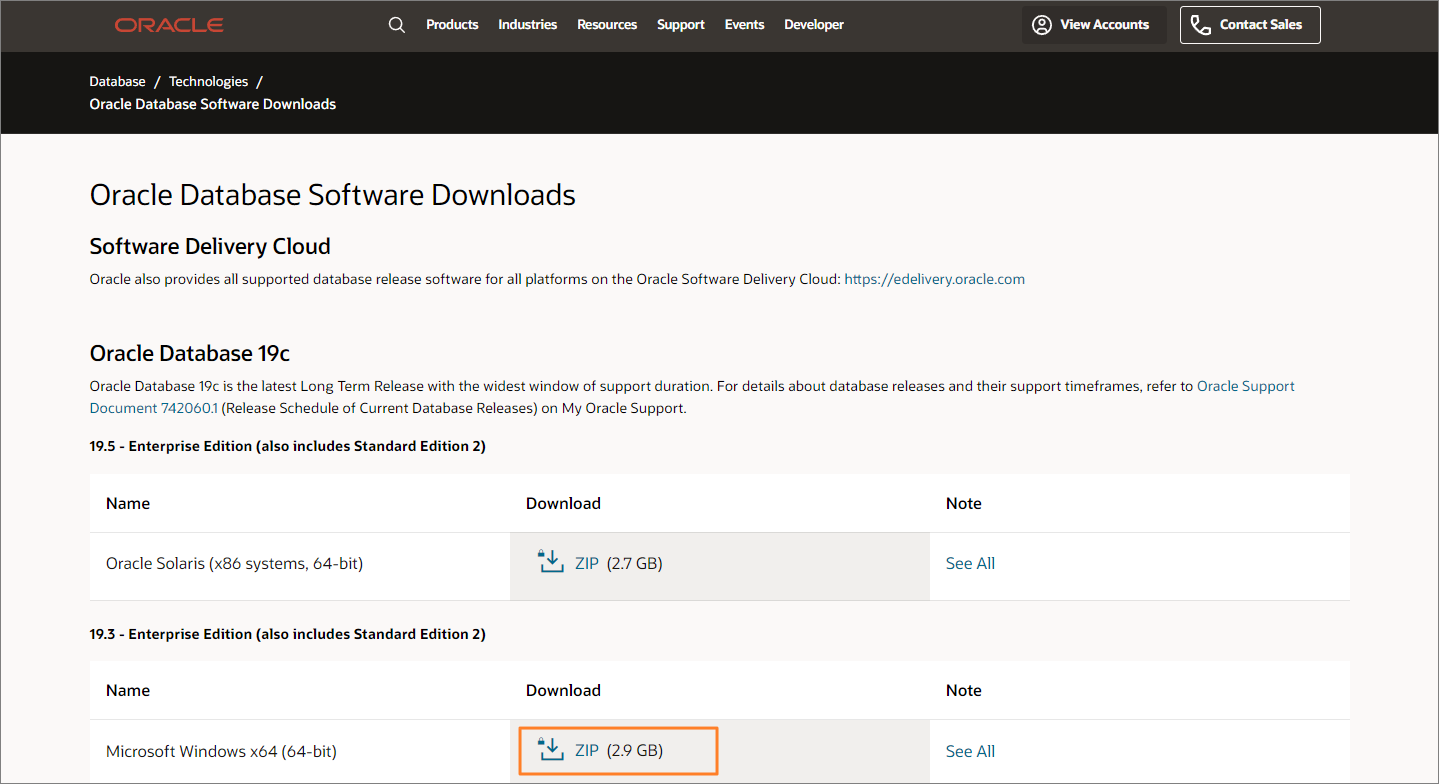The height and width of the screenshot is (784, 1439).
Task: Open the Industries menu
Action: click(x=528, y=25)
